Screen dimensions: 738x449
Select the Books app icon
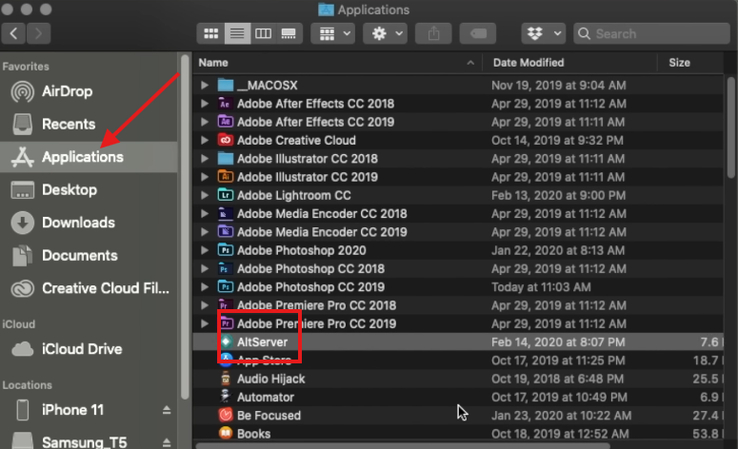coord(226,433)
